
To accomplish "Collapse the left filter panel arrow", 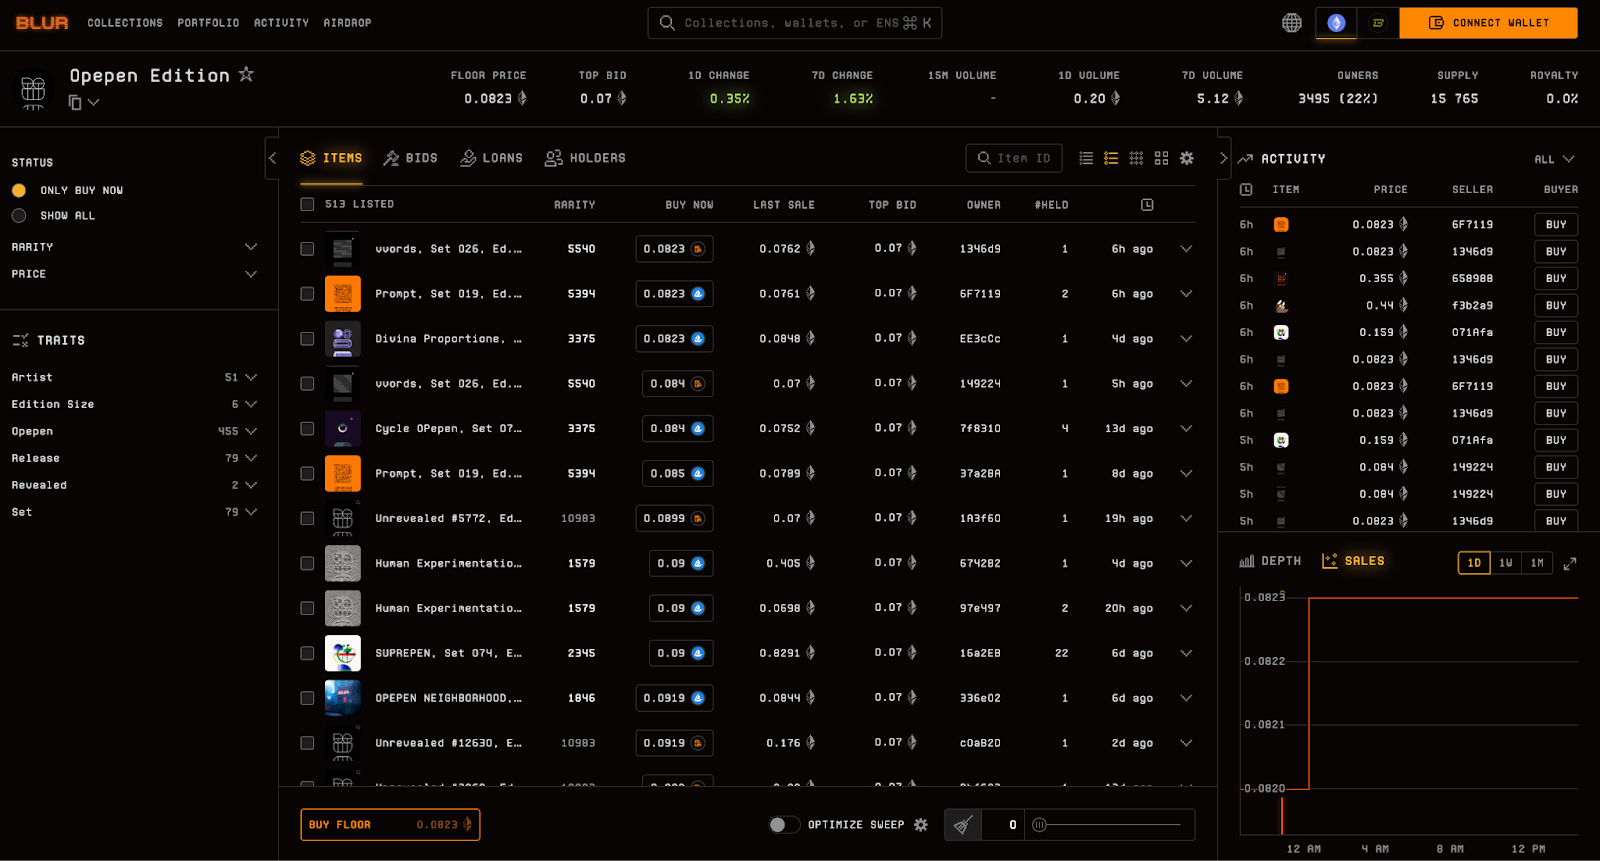I will [x=272, y=158].
